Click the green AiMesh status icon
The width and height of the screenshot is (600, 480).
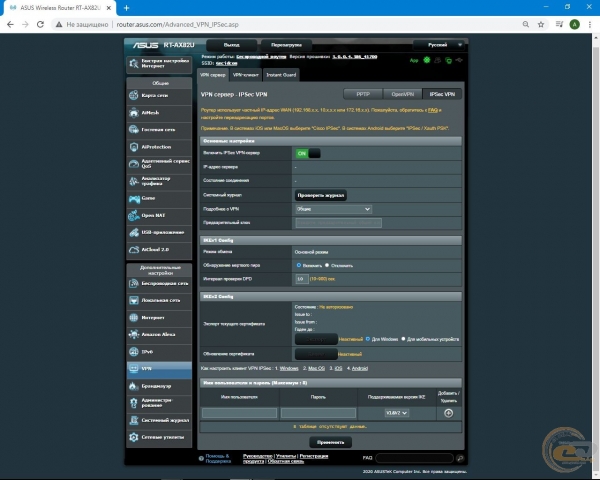[426, 60]
